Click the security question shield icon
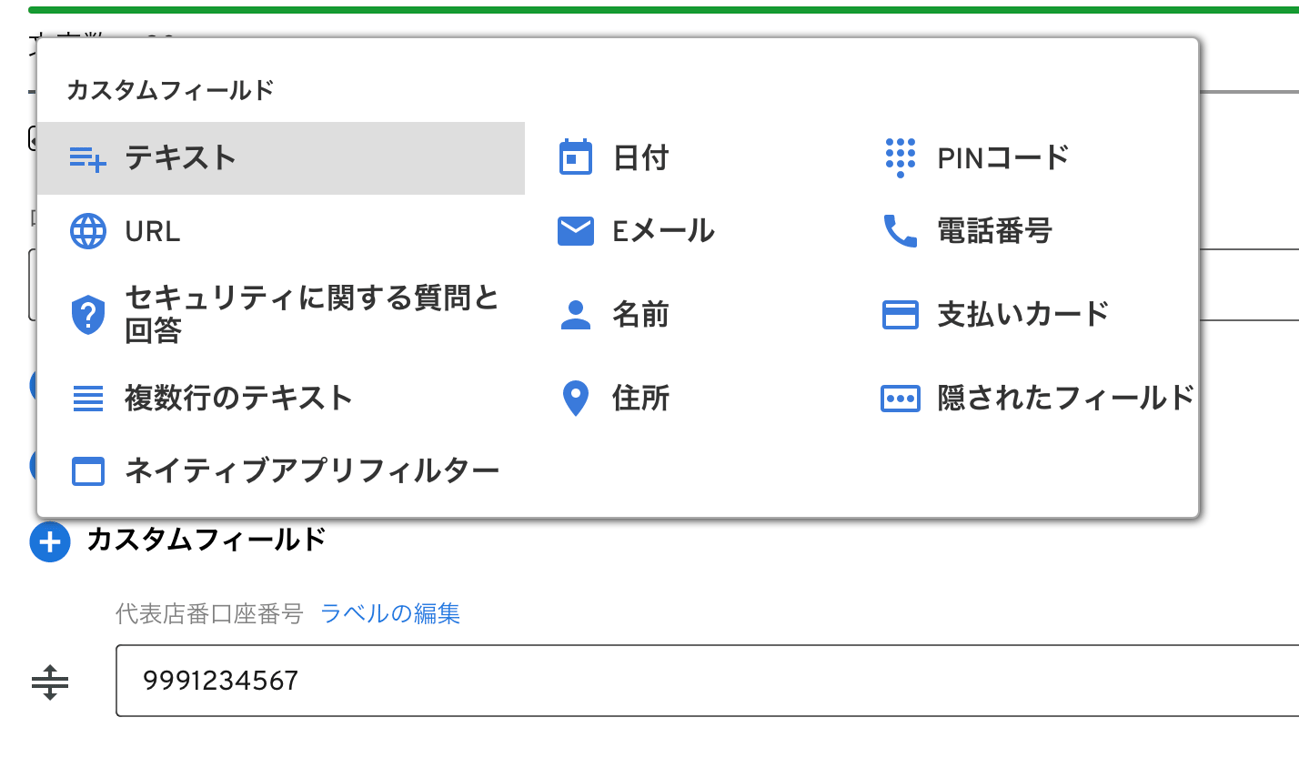Screen dimensions: 1299x768 coord(89,313)
